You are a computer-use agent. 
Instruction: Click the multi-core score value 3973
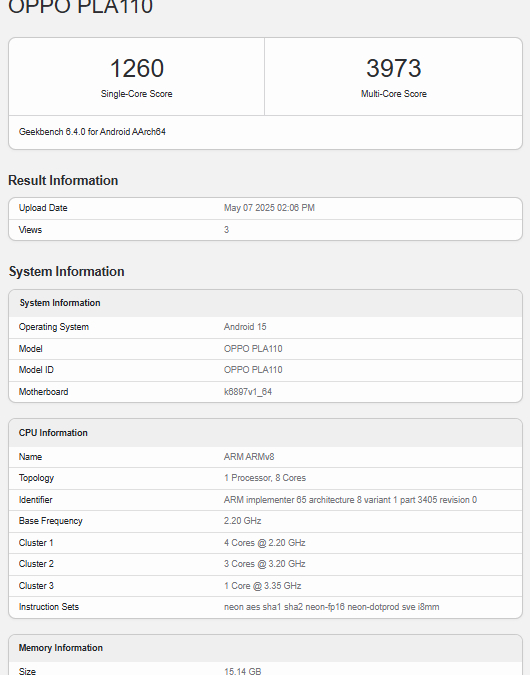click(x=394, y=68)
